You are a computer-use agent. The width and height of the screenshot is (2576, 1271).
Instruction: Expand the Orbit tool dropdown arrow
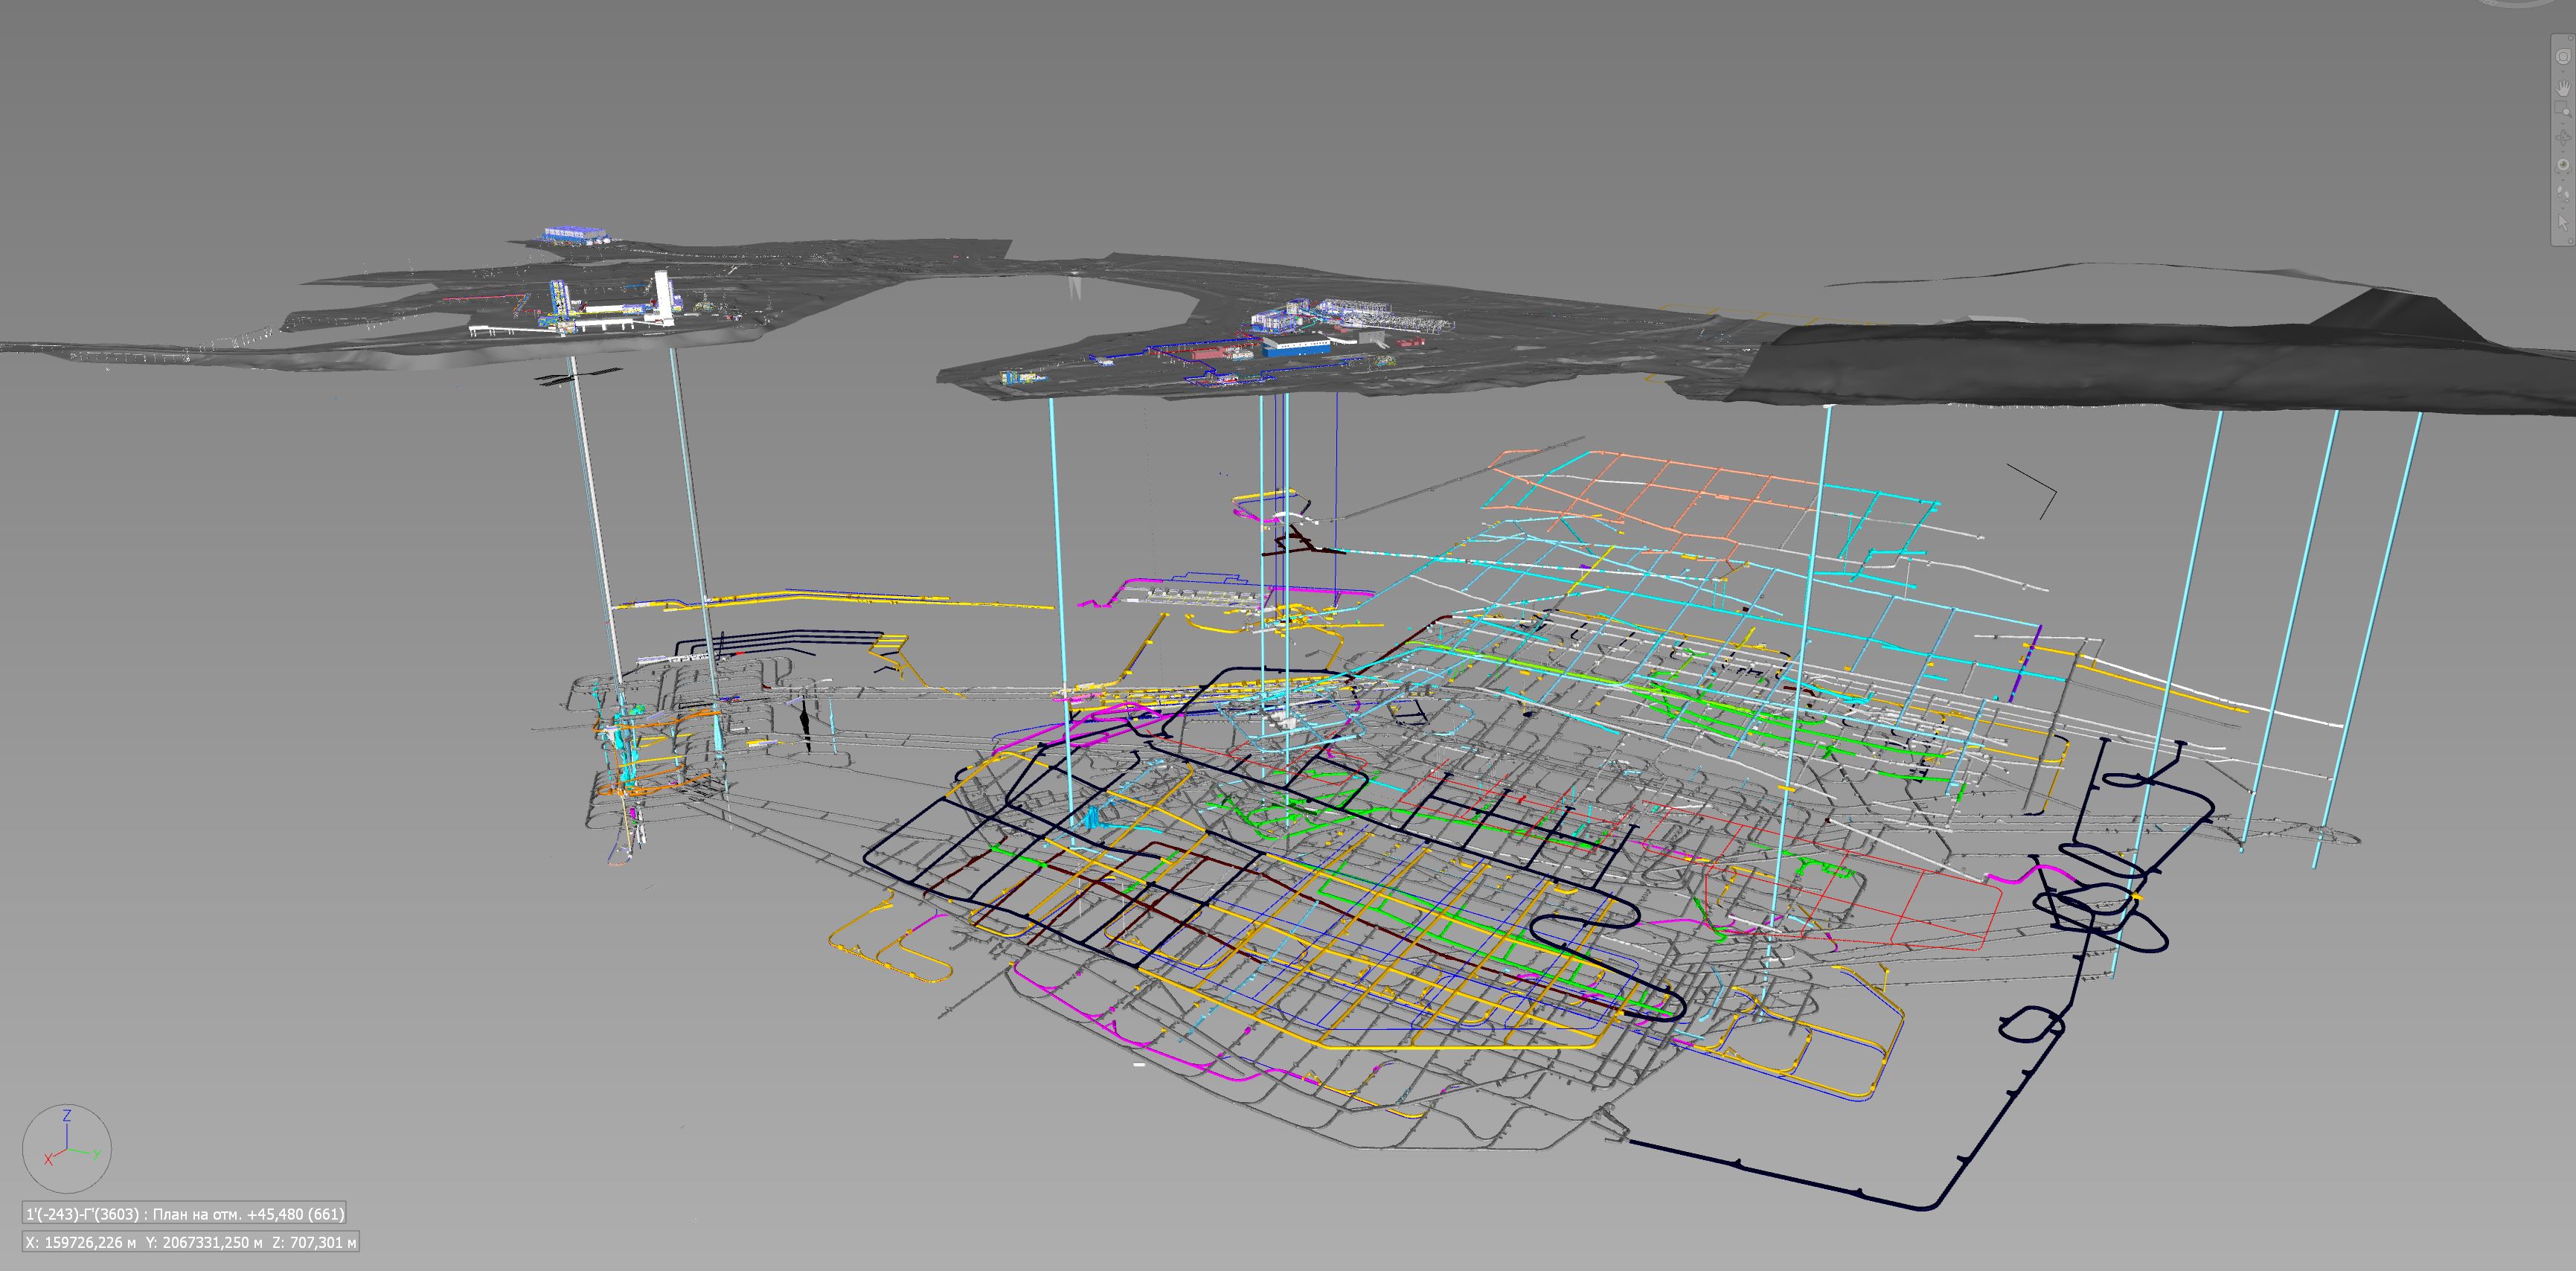2563,152
